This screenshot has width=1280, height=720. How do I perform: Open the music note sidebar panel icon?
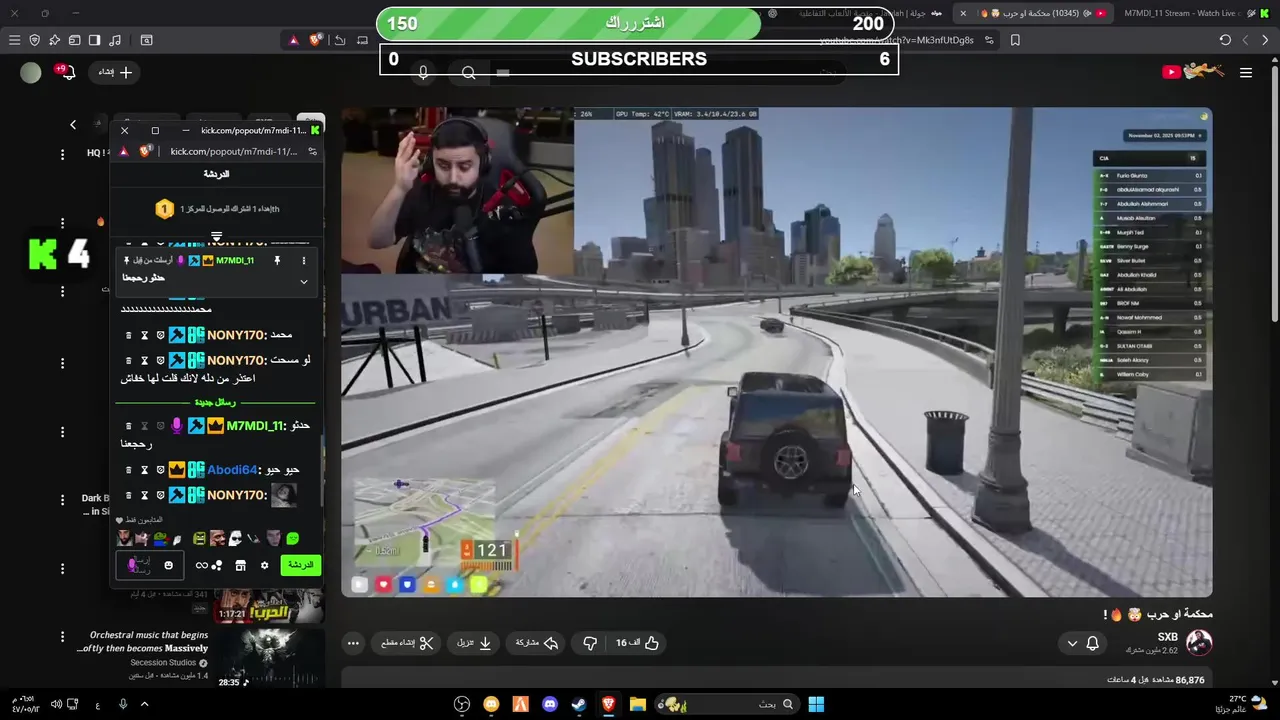coord(115,40)
